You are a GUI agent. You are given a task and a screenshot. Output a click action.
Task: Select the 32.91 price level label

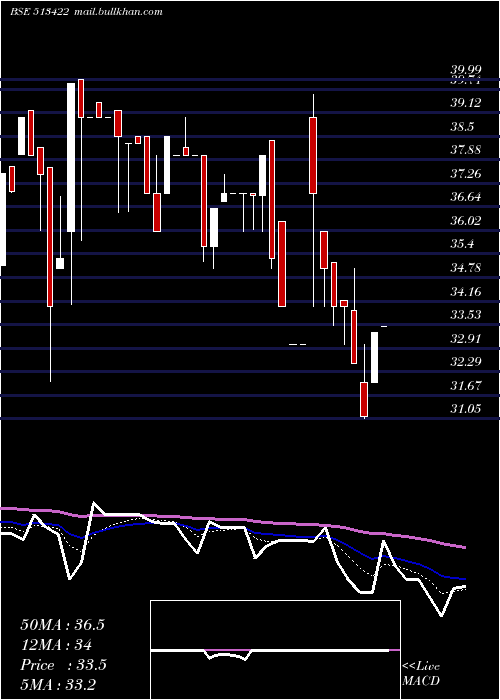pos(466,339)
